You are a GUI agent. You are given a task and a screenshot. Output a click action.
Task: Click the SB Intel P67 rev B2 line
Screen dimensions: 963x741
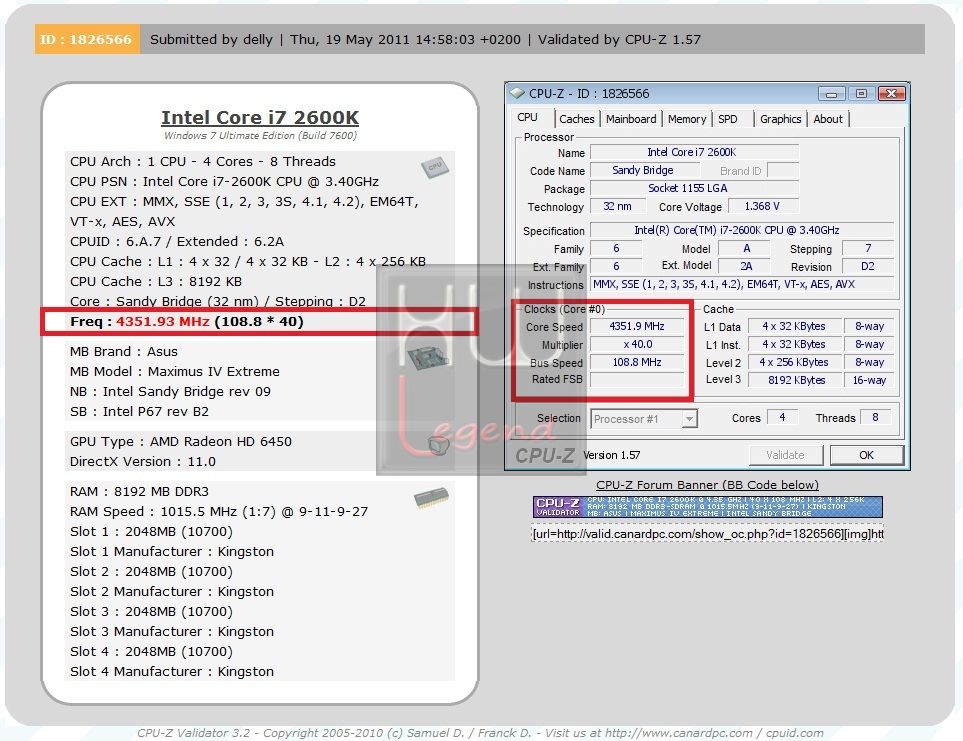click(x=139, y=411)
